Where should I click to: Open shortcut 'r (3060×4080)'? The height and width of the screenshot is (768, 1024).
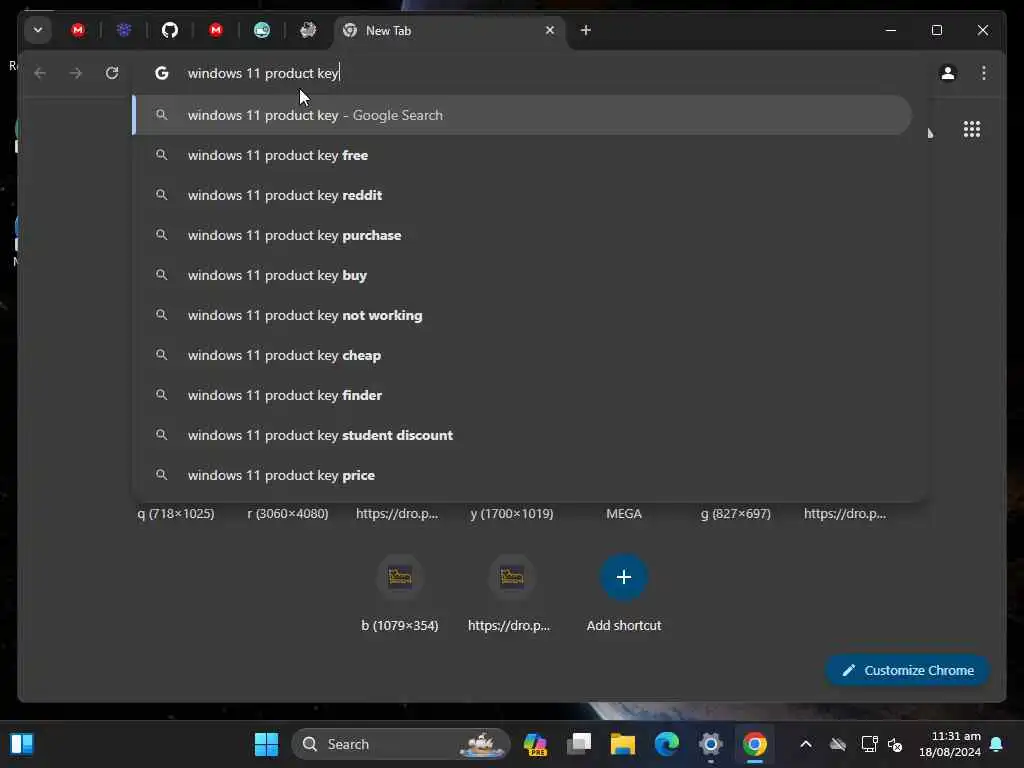(x=288, y=513)
